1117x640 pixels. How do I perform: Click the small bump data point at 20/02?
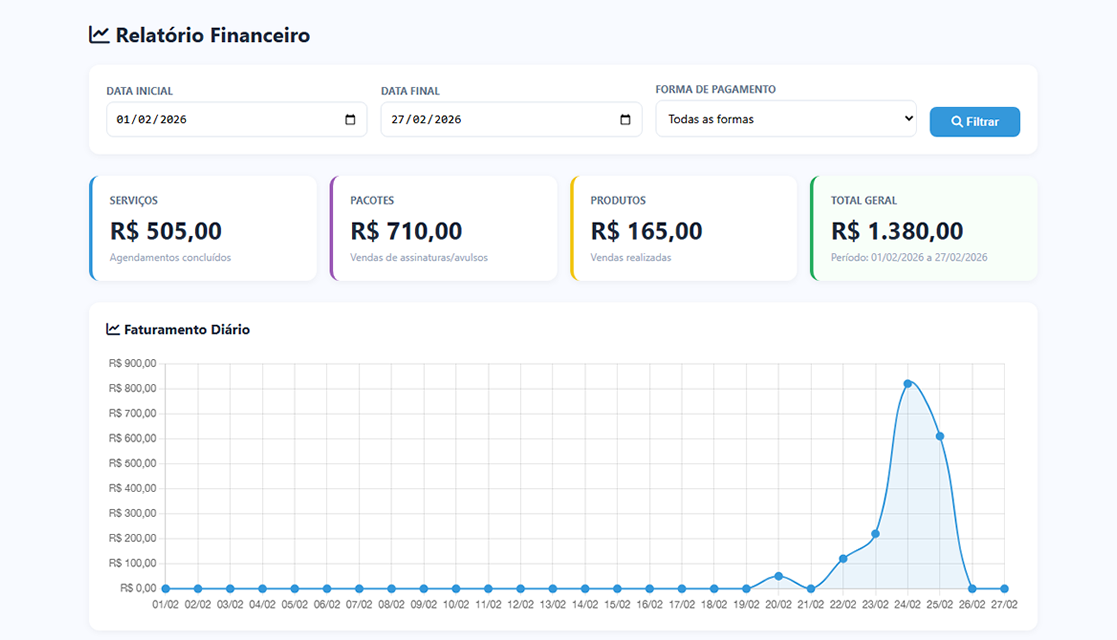coord(779,575)
